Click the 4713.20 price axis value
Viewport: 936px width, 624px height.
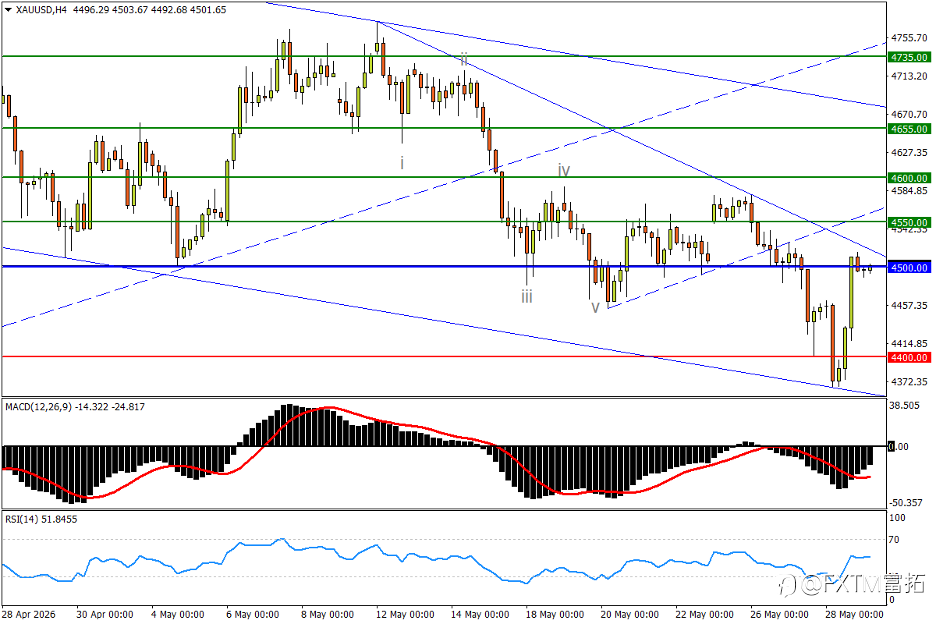click(909, 76)
